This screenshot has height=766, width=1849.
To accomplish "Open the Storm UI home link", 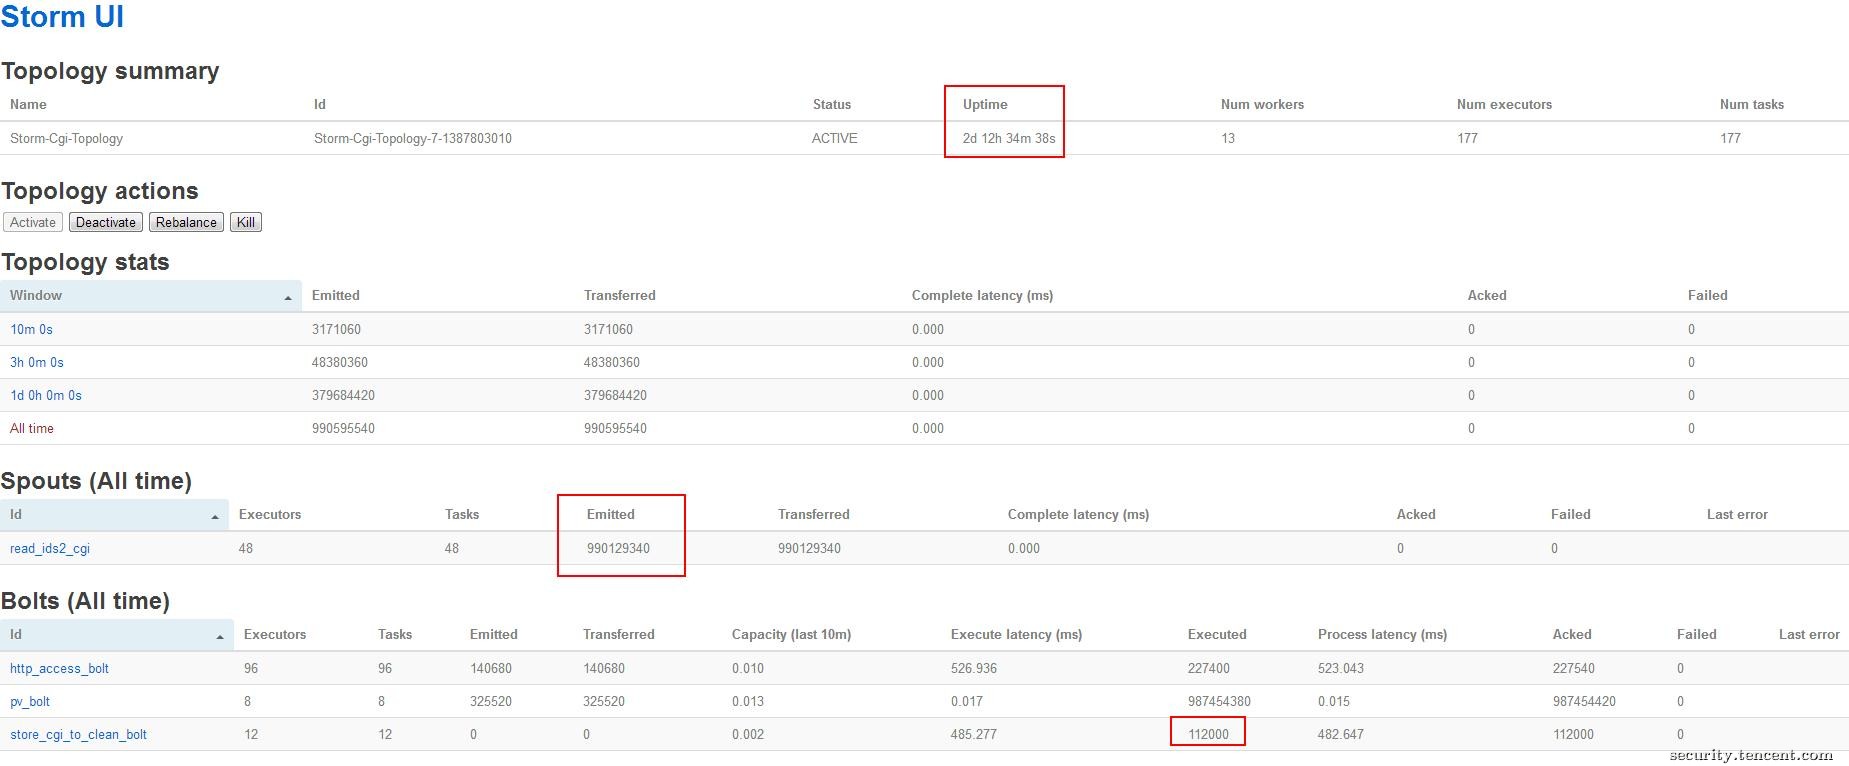I will (62, 17).
